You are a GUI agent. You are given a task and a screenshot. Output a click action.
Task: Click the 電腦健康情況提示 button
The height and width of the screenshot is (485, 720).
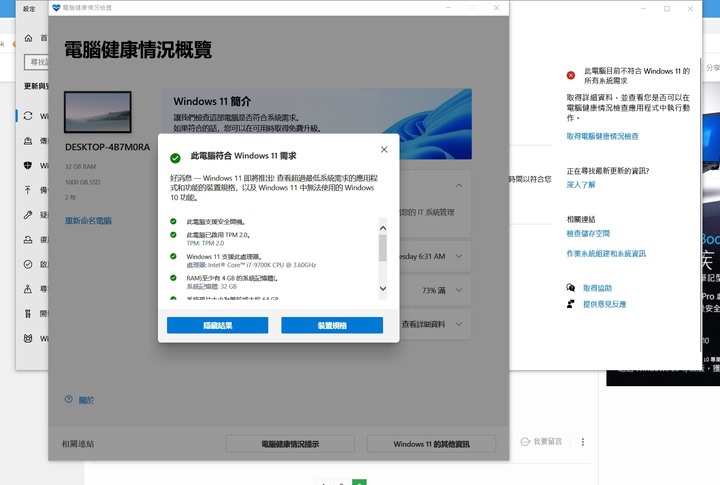[x=290, y=444]
